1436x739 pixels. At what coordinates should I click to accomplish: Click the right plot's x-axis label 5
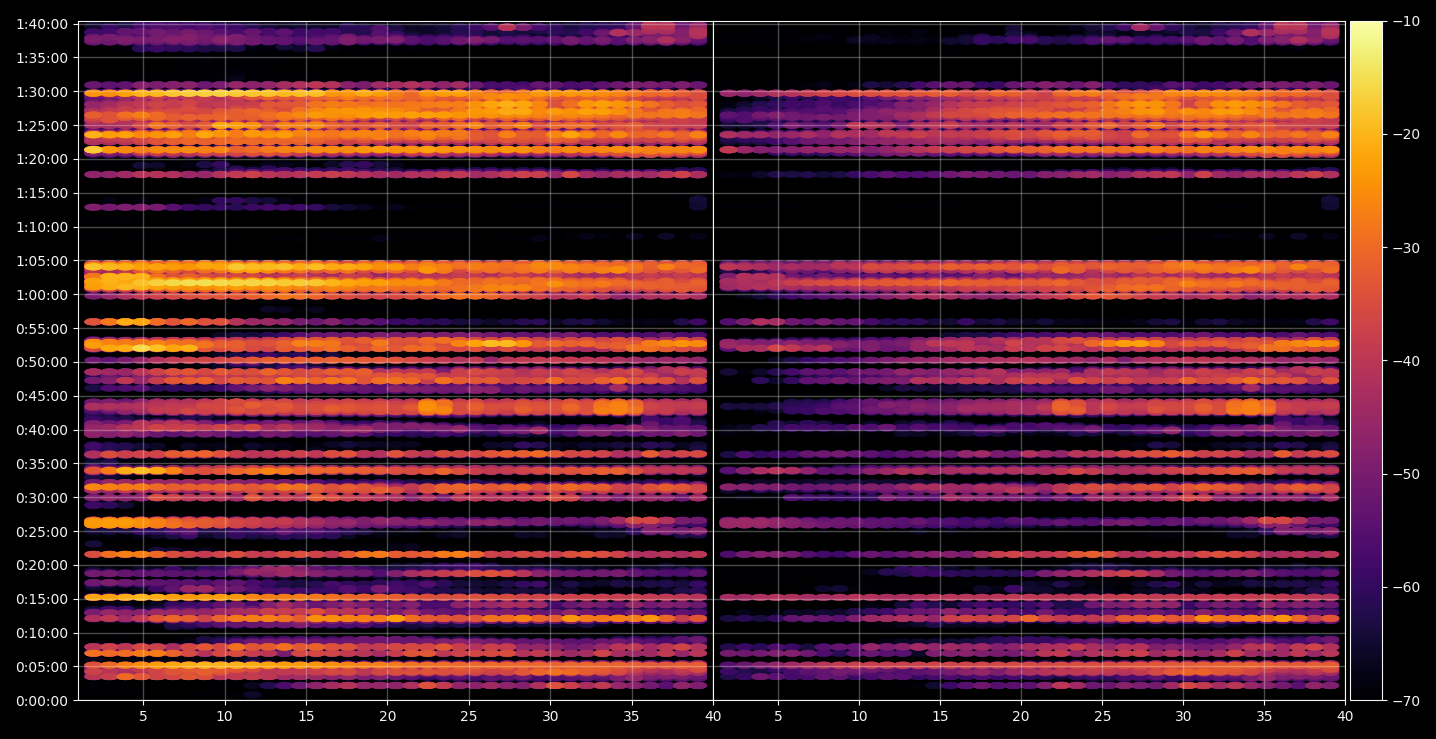tap(777, 716)
